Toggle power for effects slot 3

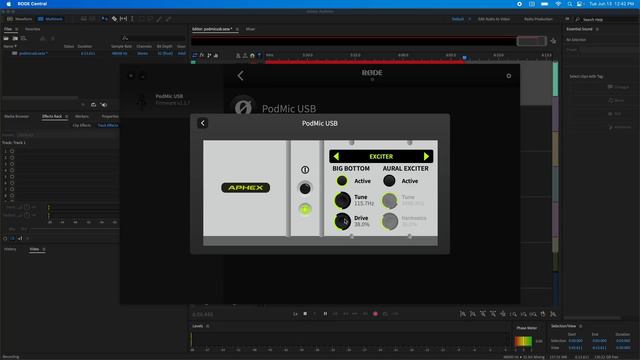click(x=12, y=164)
